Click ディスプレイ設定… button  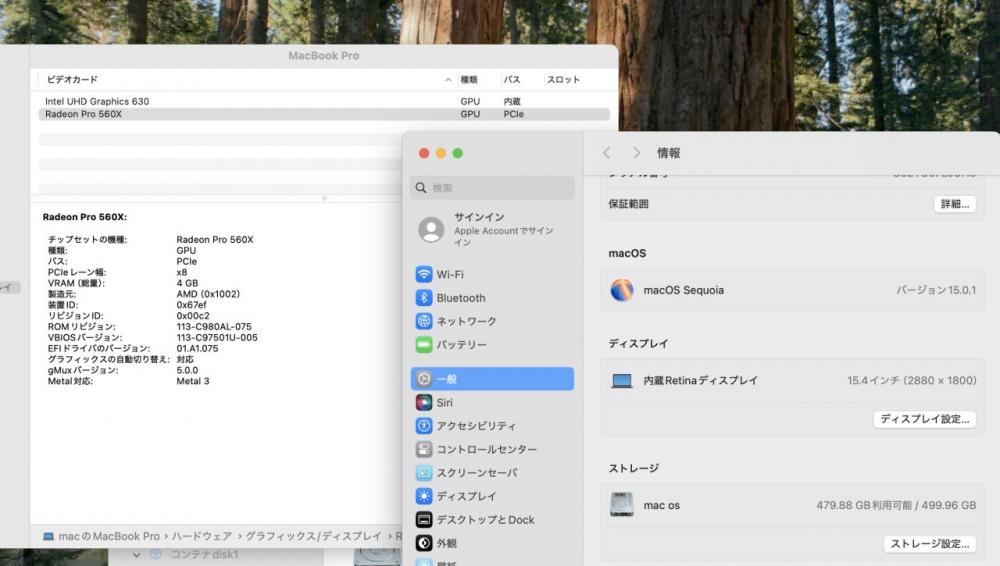click(925, 419)
